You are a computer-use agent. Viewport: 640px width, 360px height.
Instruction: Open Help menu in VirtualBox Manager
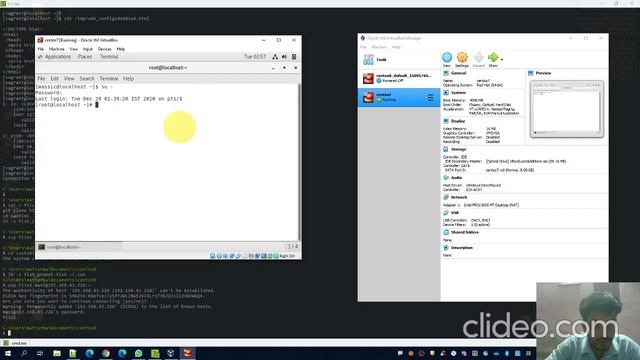point(396,47)
